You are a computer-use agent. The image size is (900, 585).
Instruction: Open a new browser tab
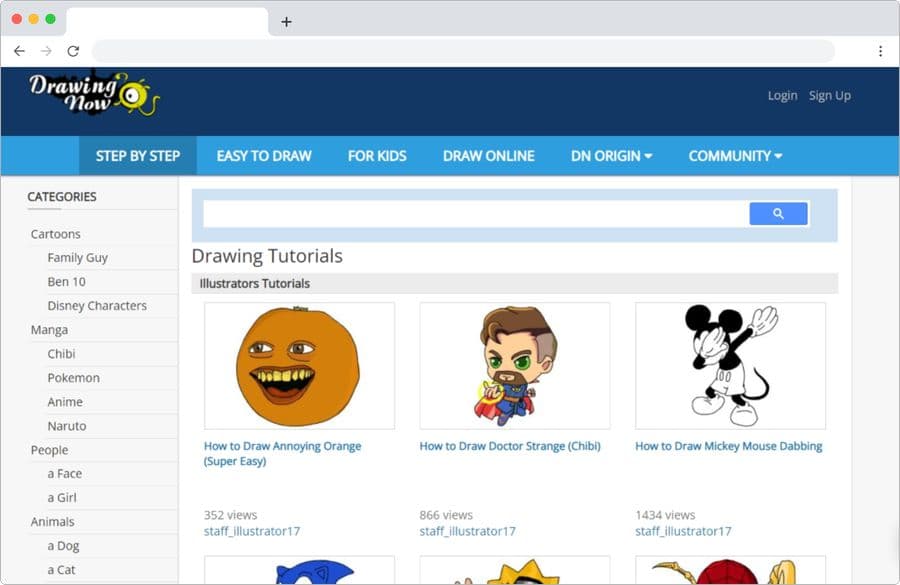coord(286,22)
